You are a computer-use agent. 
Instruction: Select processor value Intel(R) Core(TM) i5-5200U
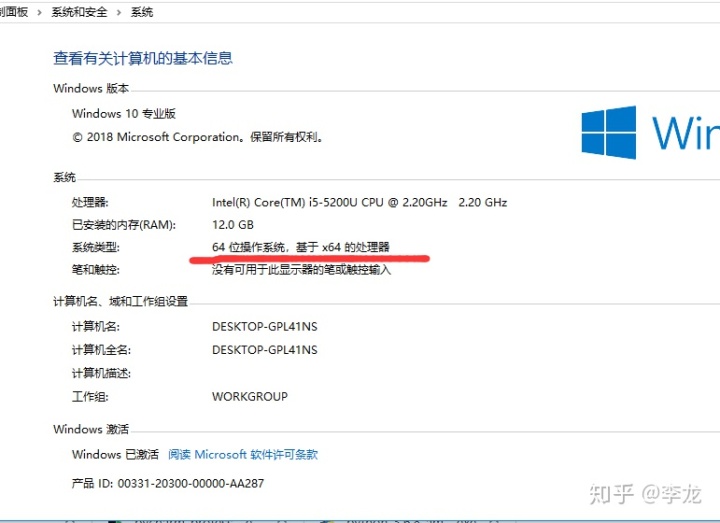360,202
